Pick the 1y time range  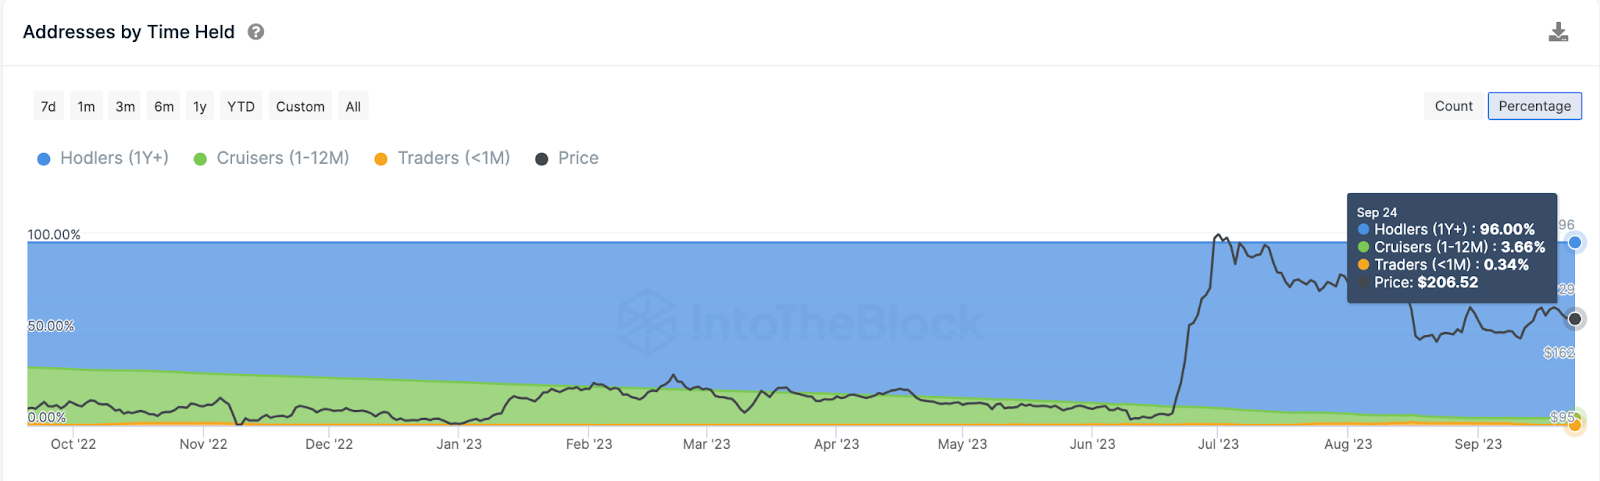200,106
